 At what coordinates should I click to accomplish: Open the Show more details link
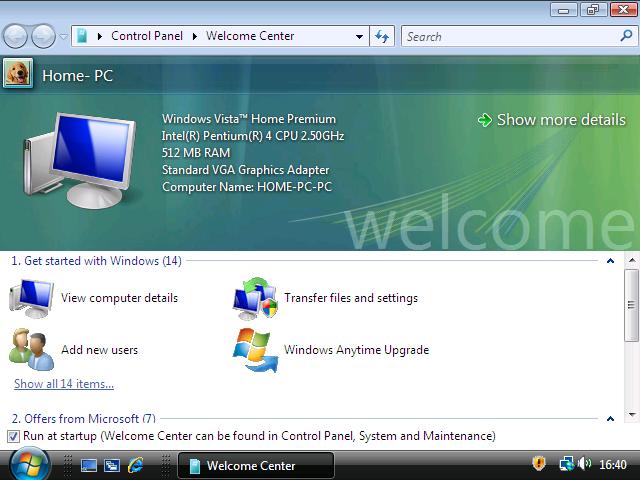(561, 120)
